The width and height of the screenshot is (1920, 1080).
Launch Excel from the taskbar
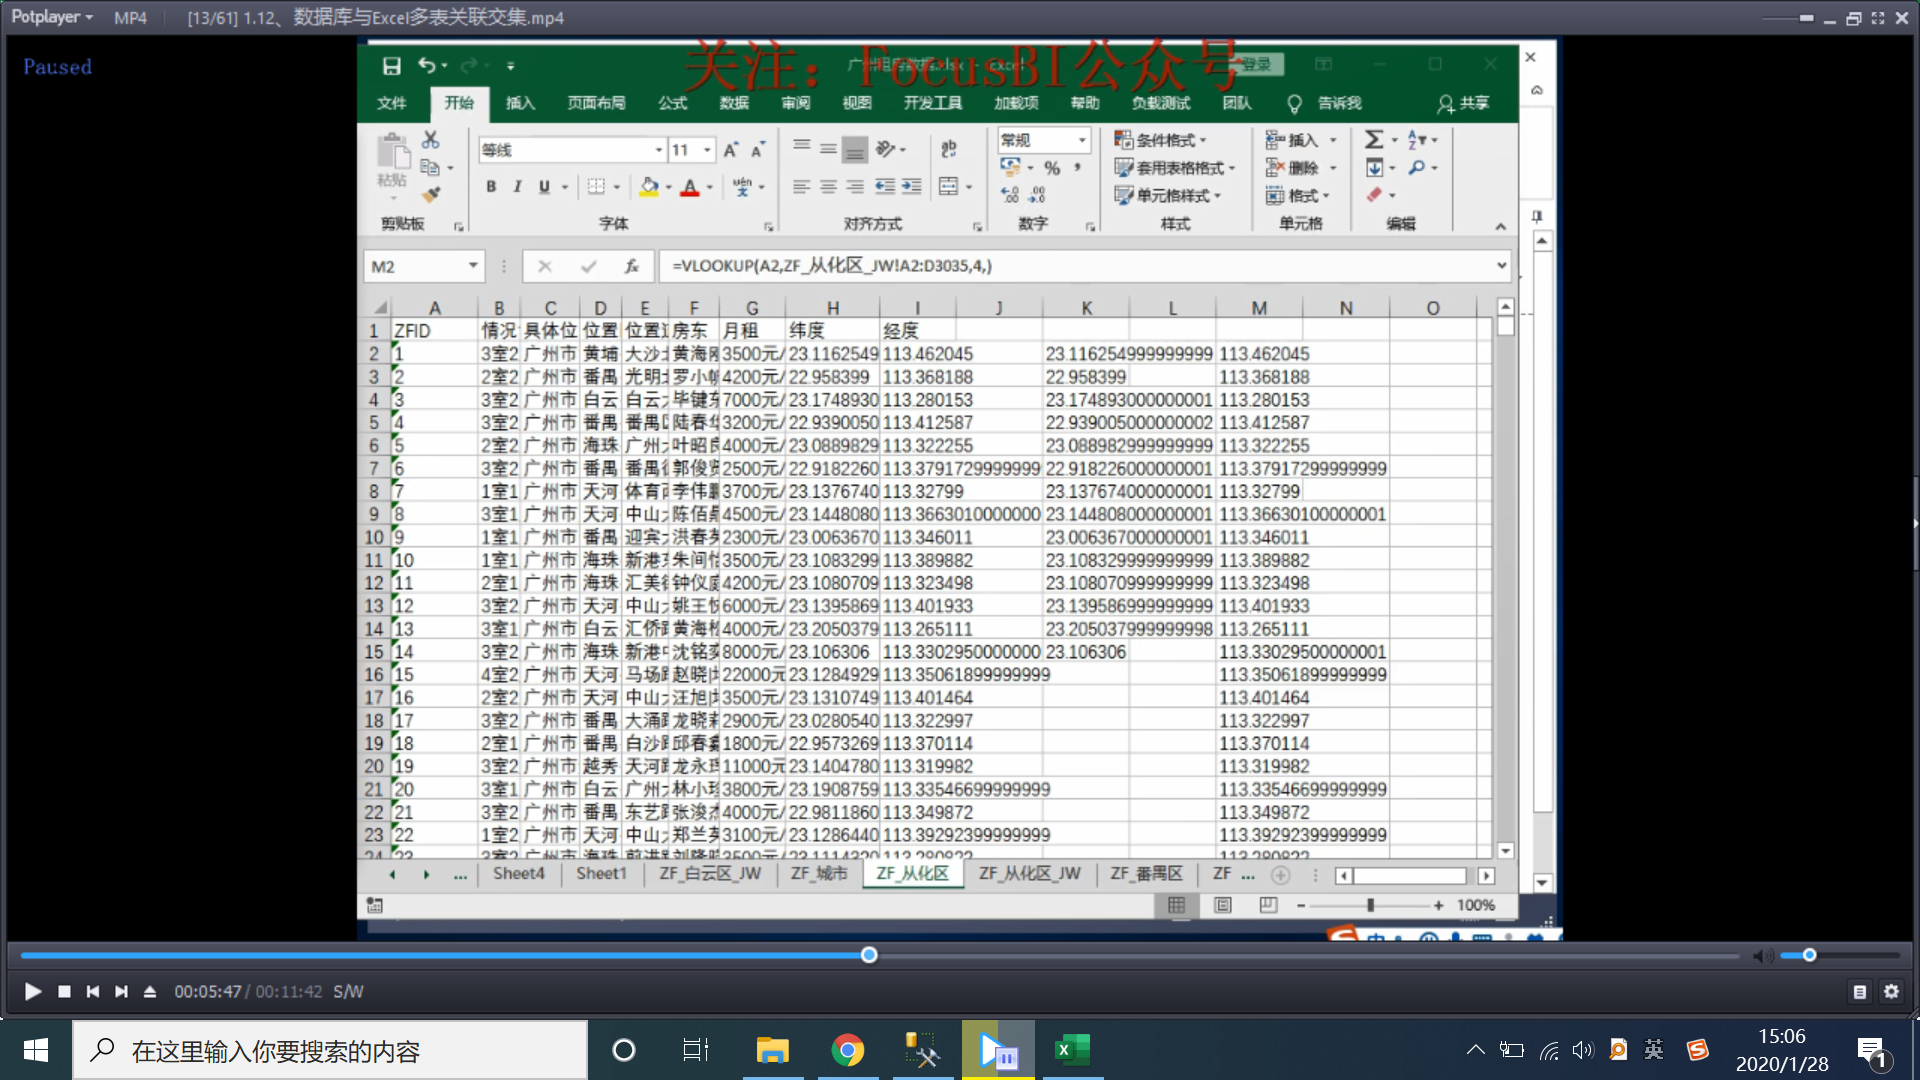click(1072, 1050)
